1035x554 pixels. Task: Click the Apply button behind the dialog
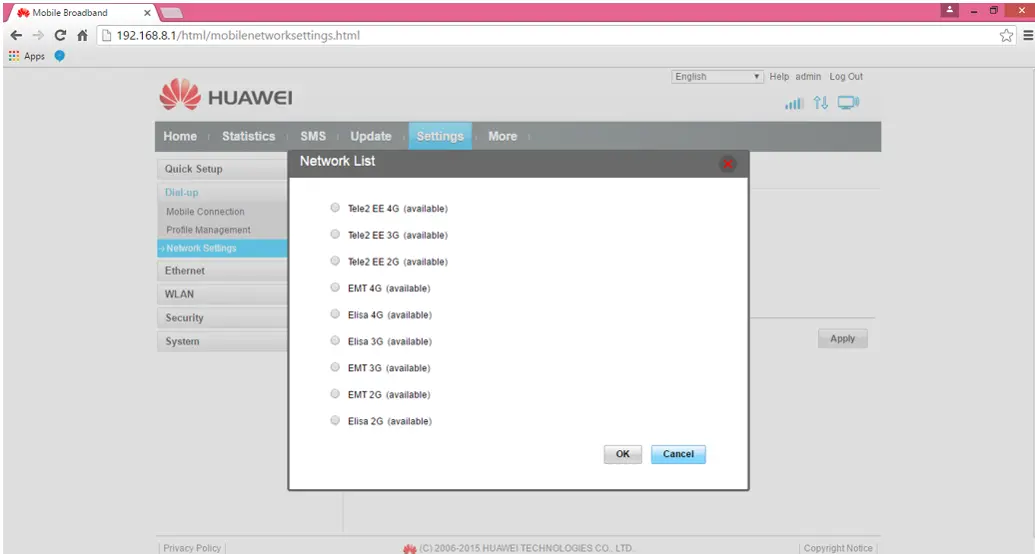point(842,339)
